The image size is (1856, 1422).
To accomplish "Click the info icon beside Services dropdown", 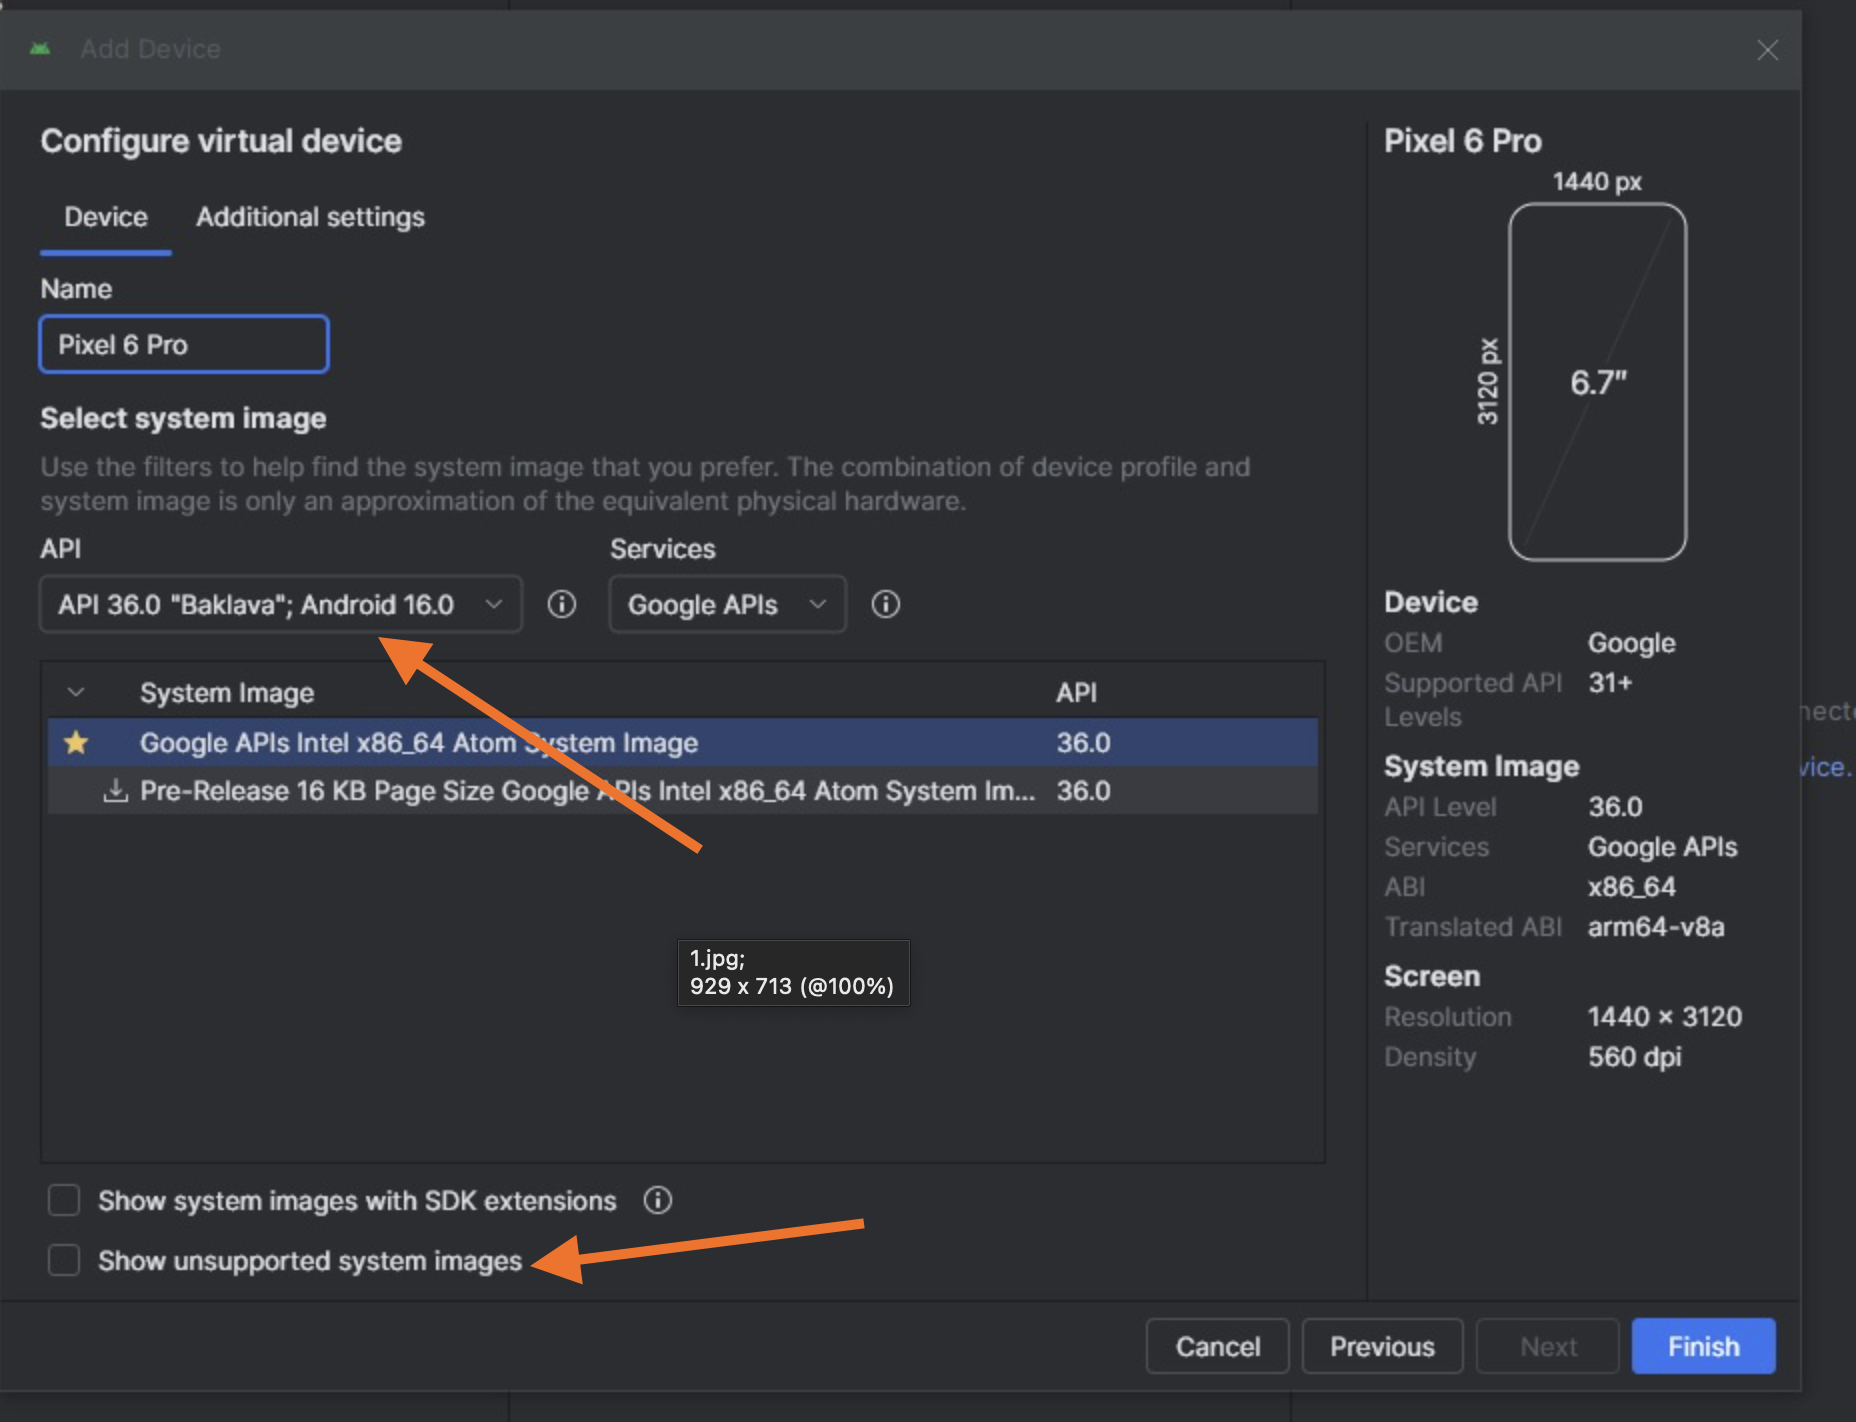I will (x=886, y=604).
